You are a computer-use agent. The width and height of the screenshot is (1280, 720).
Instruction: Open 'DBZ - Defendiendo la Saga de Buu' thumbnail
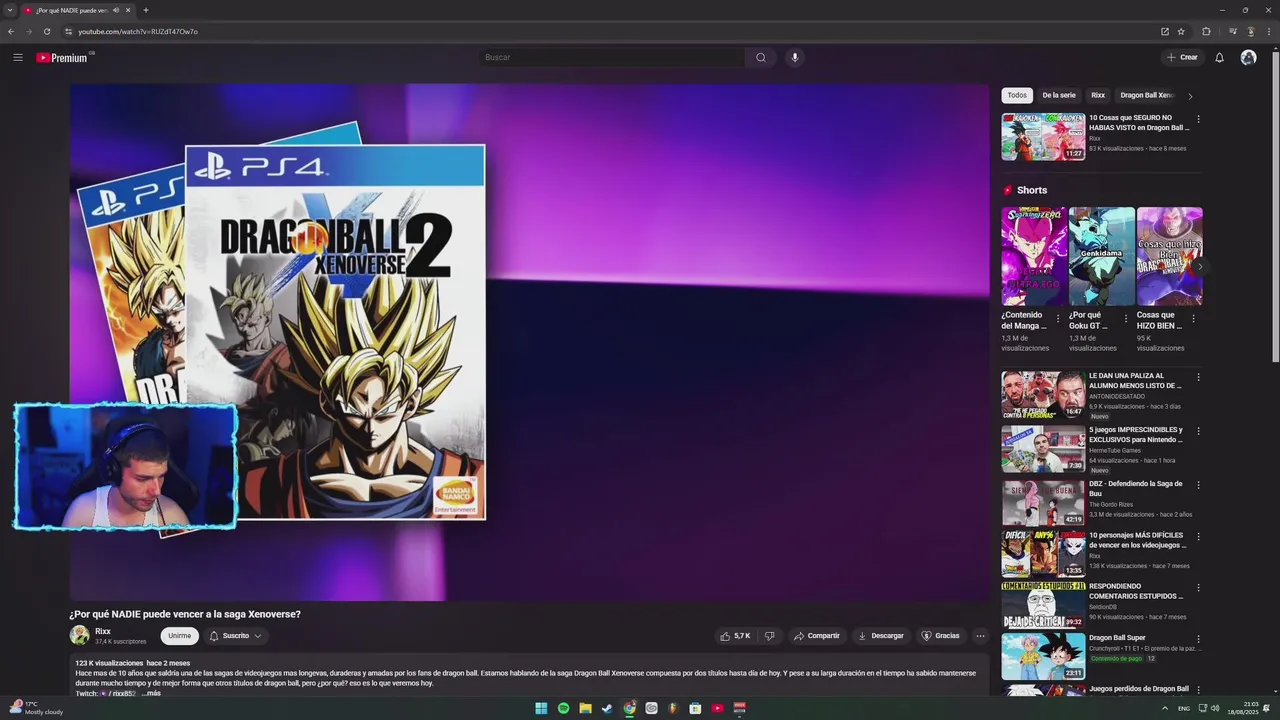tap(1043, 502)
